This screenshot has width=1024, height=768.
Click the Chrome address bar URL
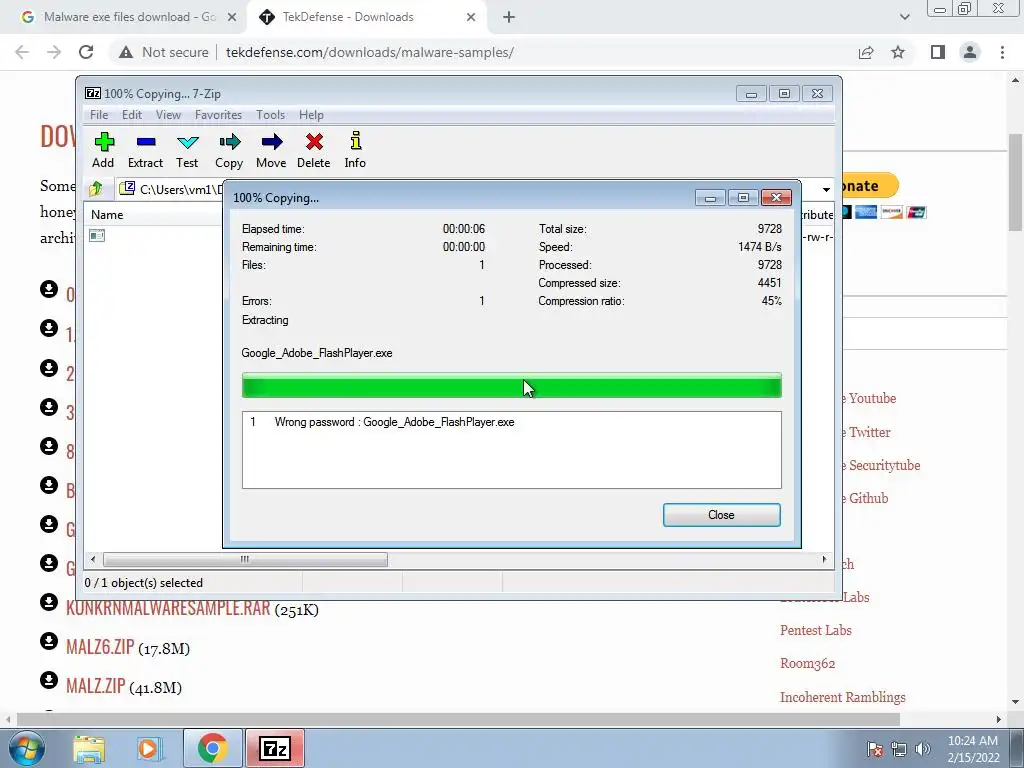370,52
